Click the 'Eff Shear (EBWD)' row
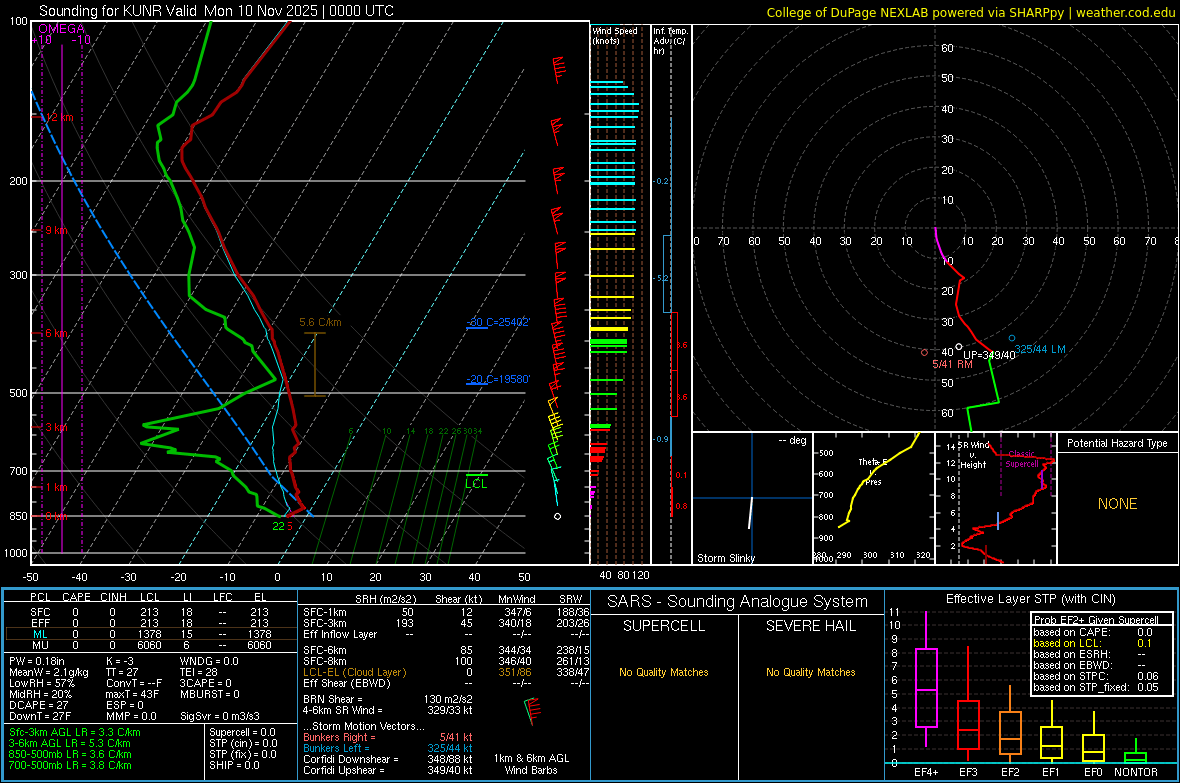 pyautogui.click(x=446, y=683)
